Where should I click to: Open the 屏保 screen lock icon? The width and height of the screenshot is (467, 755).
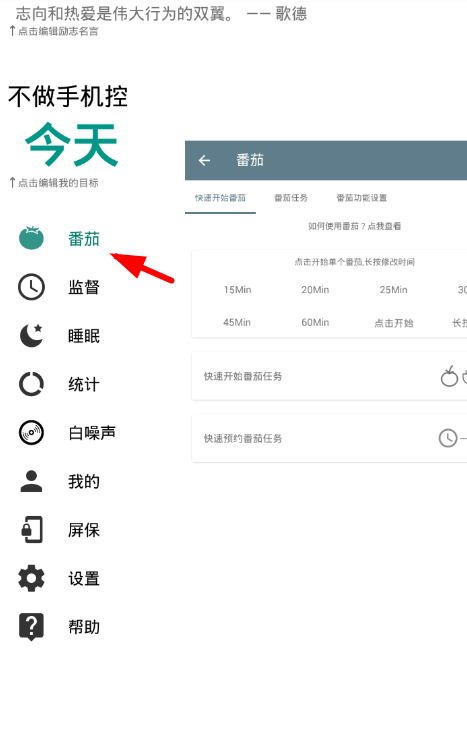coord(31,530)
